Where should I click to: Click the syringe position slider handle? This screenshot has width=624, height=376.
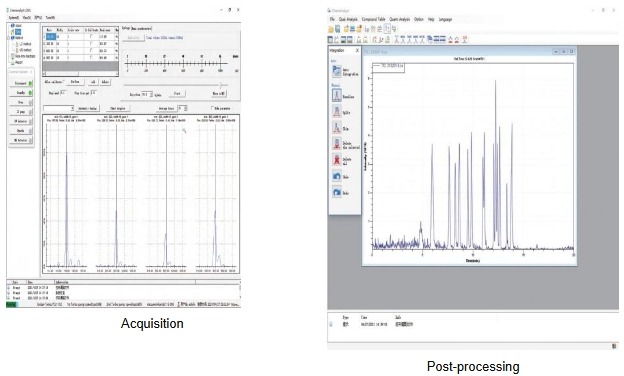221,85
